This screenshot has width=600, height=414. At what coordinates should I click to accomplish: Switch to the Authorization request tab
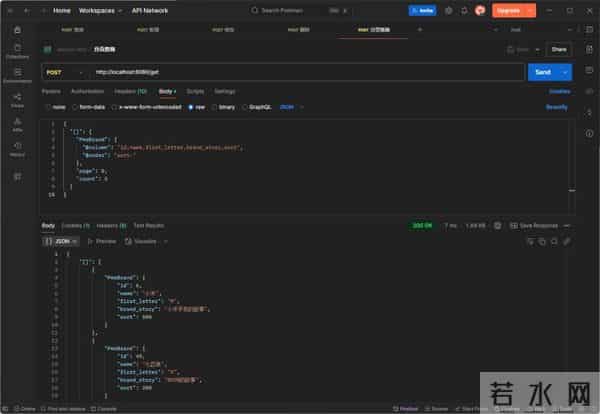point(88,90)
